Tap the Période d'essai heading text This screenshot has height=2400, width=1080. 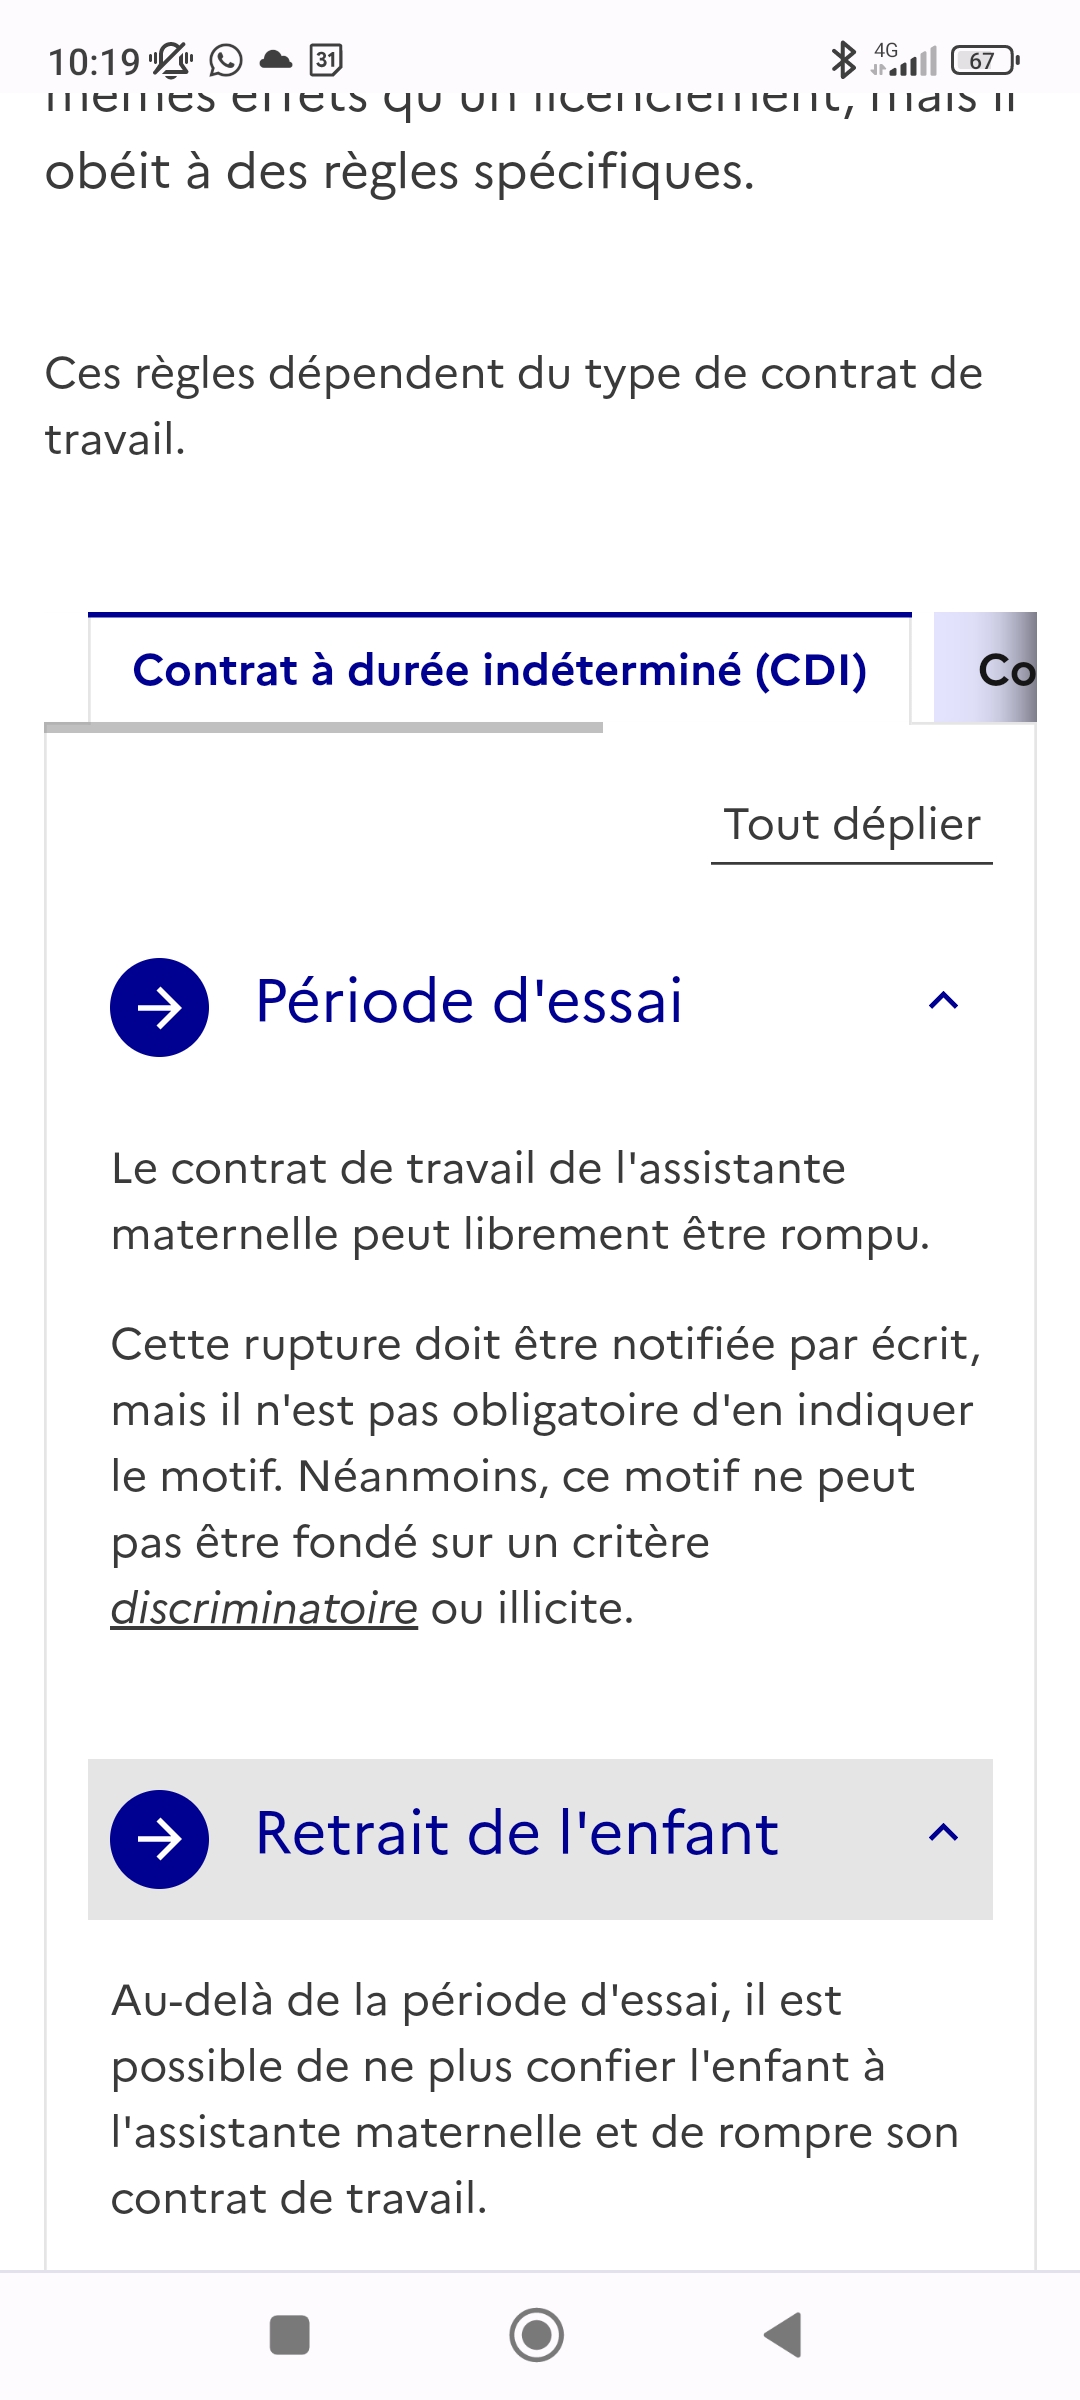click(469, 1001)
